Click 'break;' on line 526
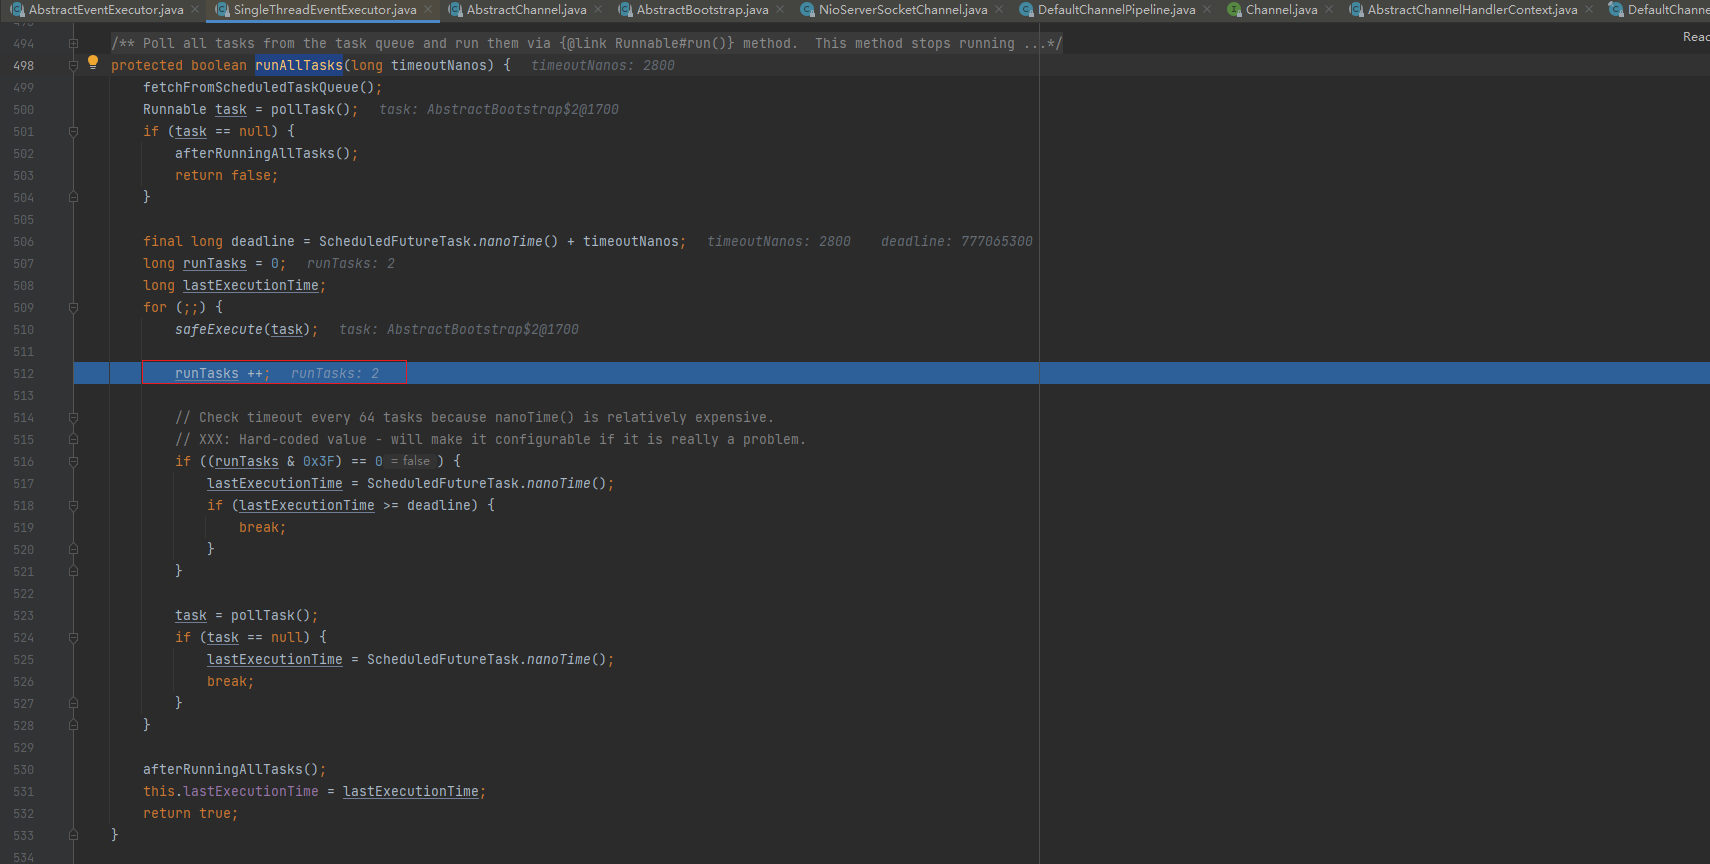1710x864 pixels. (230, 682)
